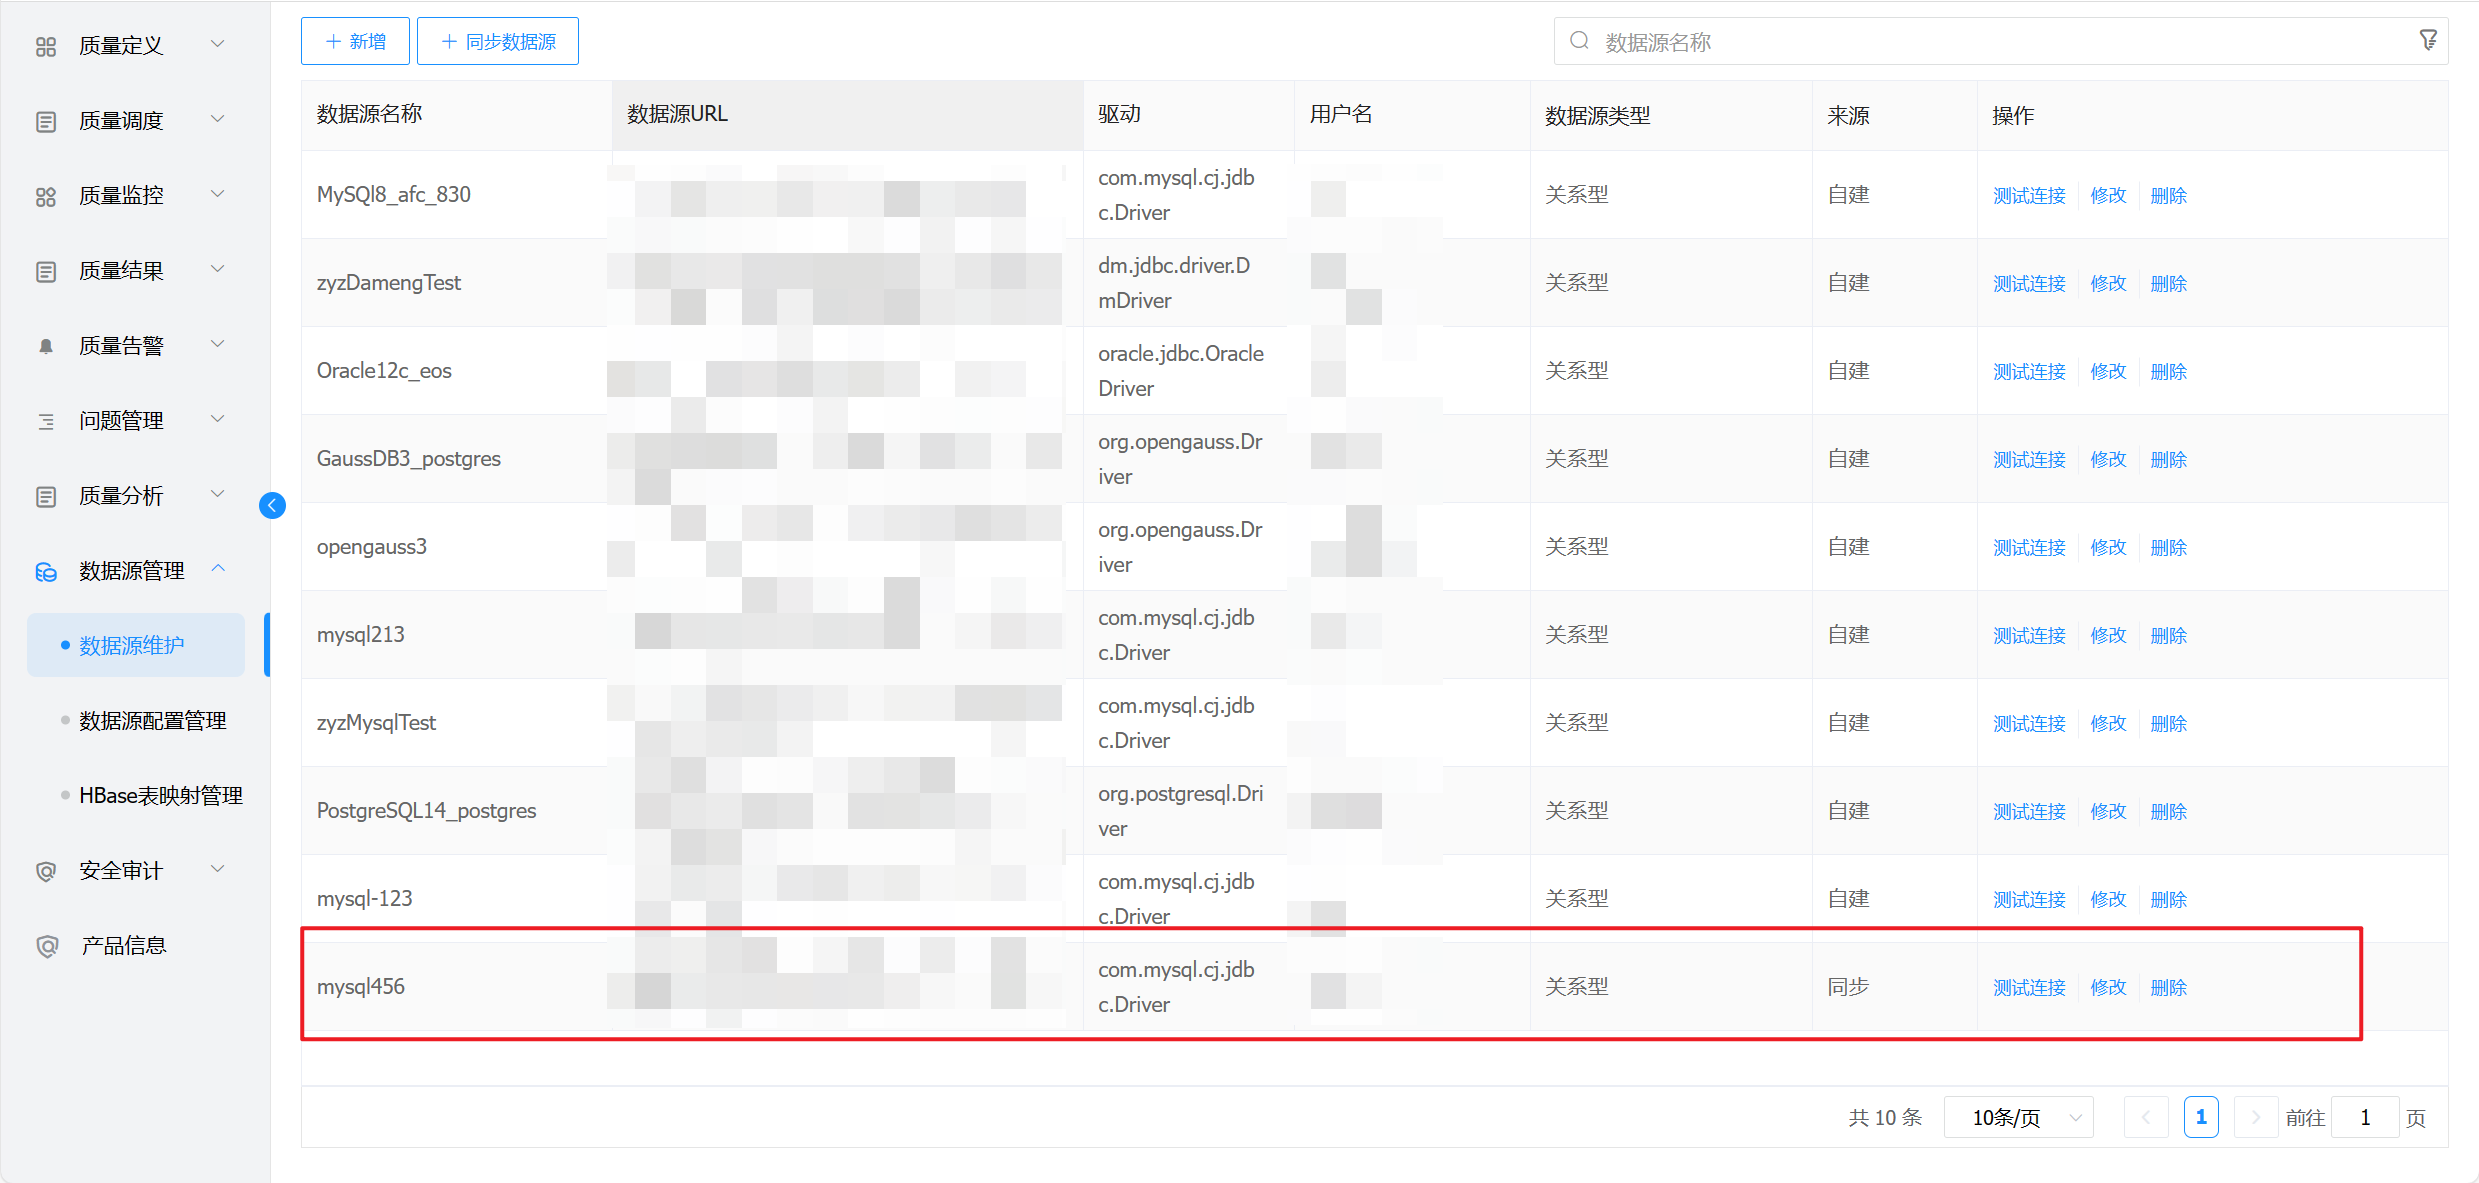This screenshot has height=1183, width=2479.
Task: Click the 质量定义 grid icon in sidebar
Action: 46,47
